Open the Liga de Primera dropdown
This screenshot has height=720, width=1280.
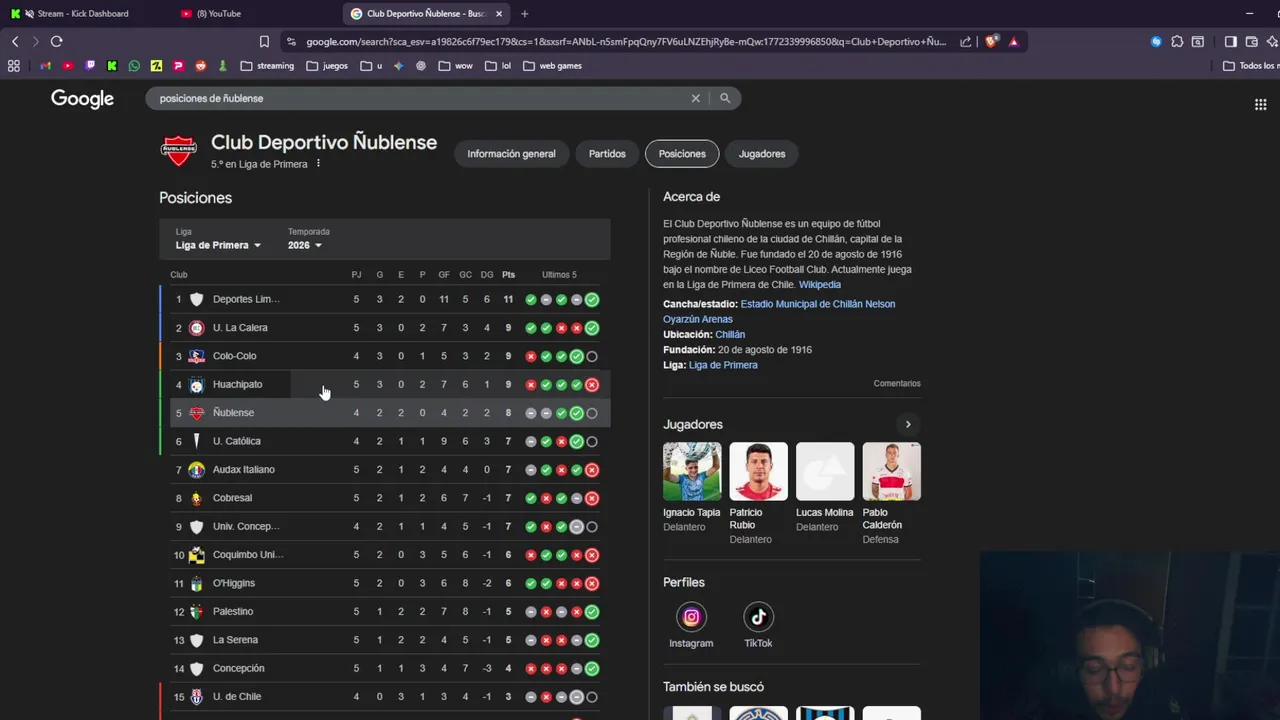click(218, 245)
